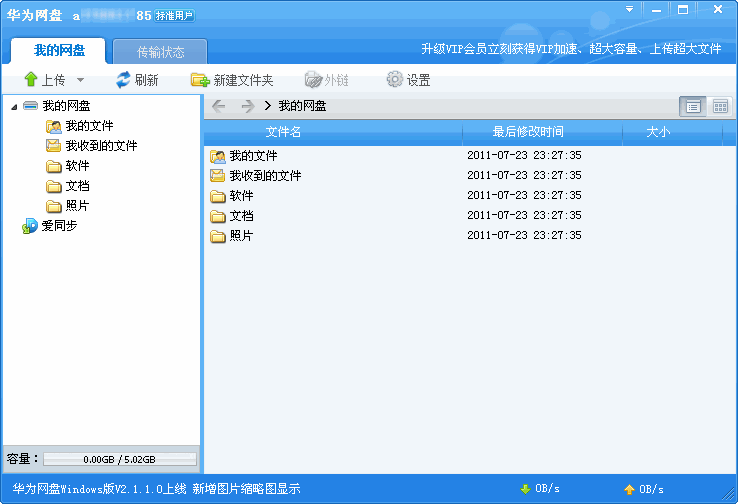Click the 照片 folder icon in sidebar
738x504 pixels.
(54, 206)
